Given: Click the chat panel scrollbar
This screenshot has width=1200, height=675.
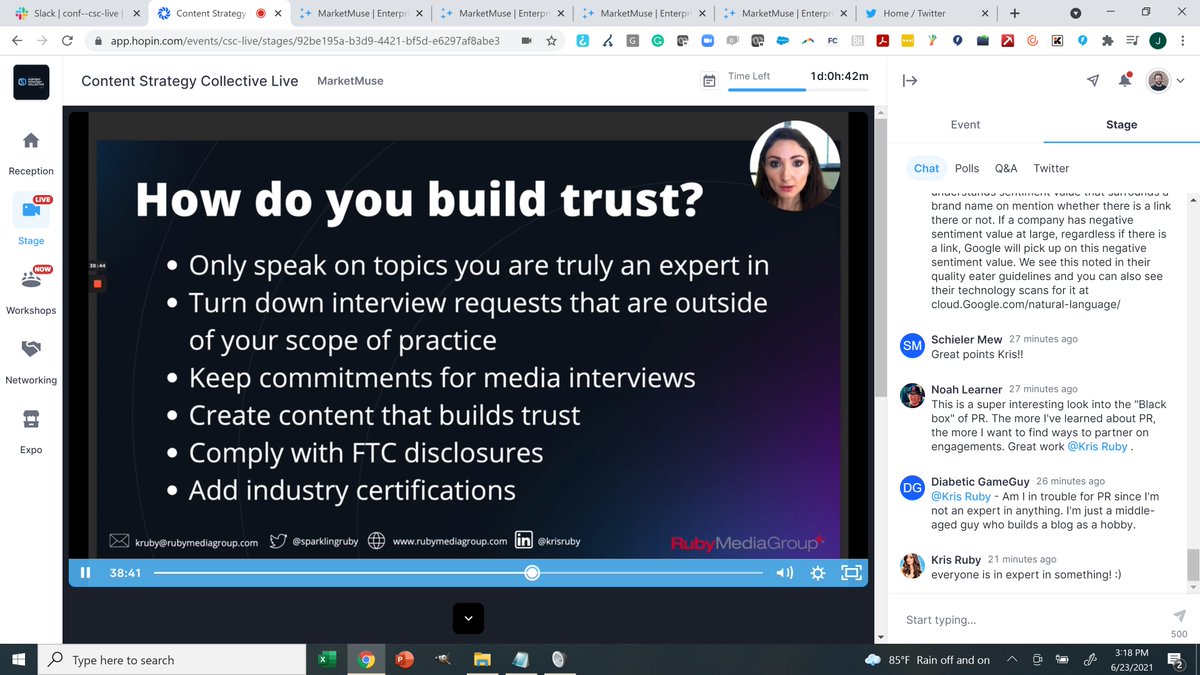Looking at the screenshot, I should tap(1192, 565).
